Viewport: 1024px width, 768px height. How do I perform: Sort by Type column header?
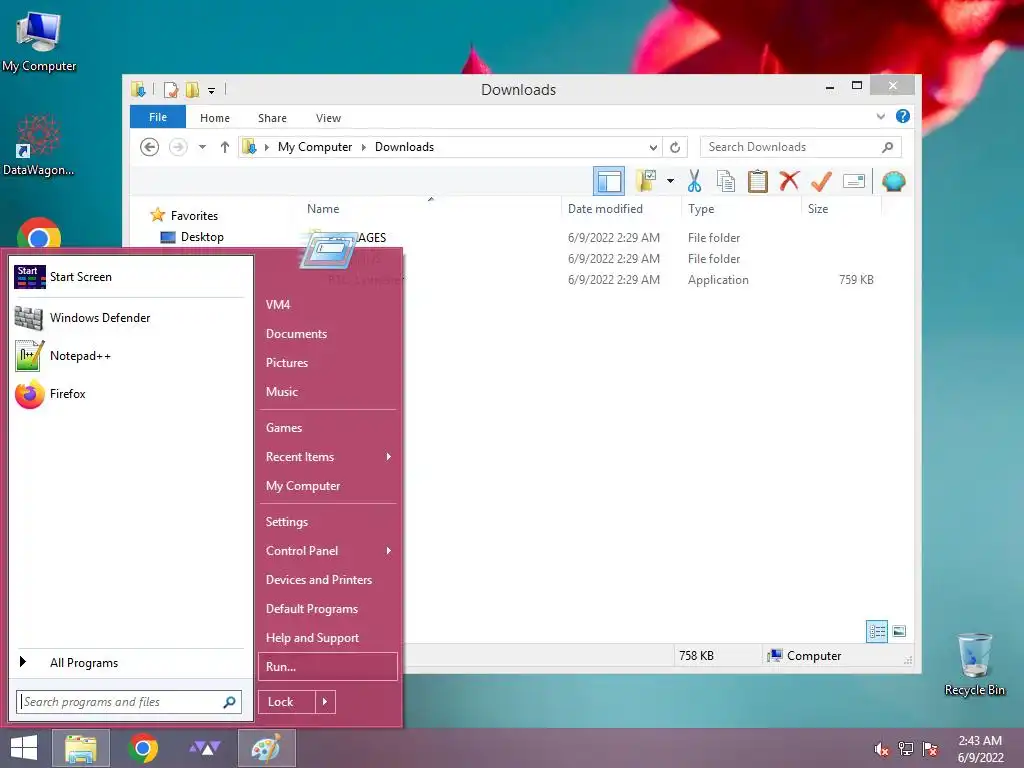(x=701, y=209)
